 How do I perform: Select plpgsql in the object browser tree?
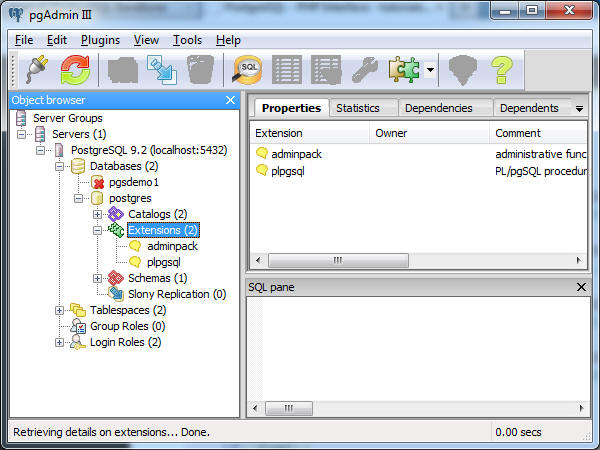click(163, 262)
